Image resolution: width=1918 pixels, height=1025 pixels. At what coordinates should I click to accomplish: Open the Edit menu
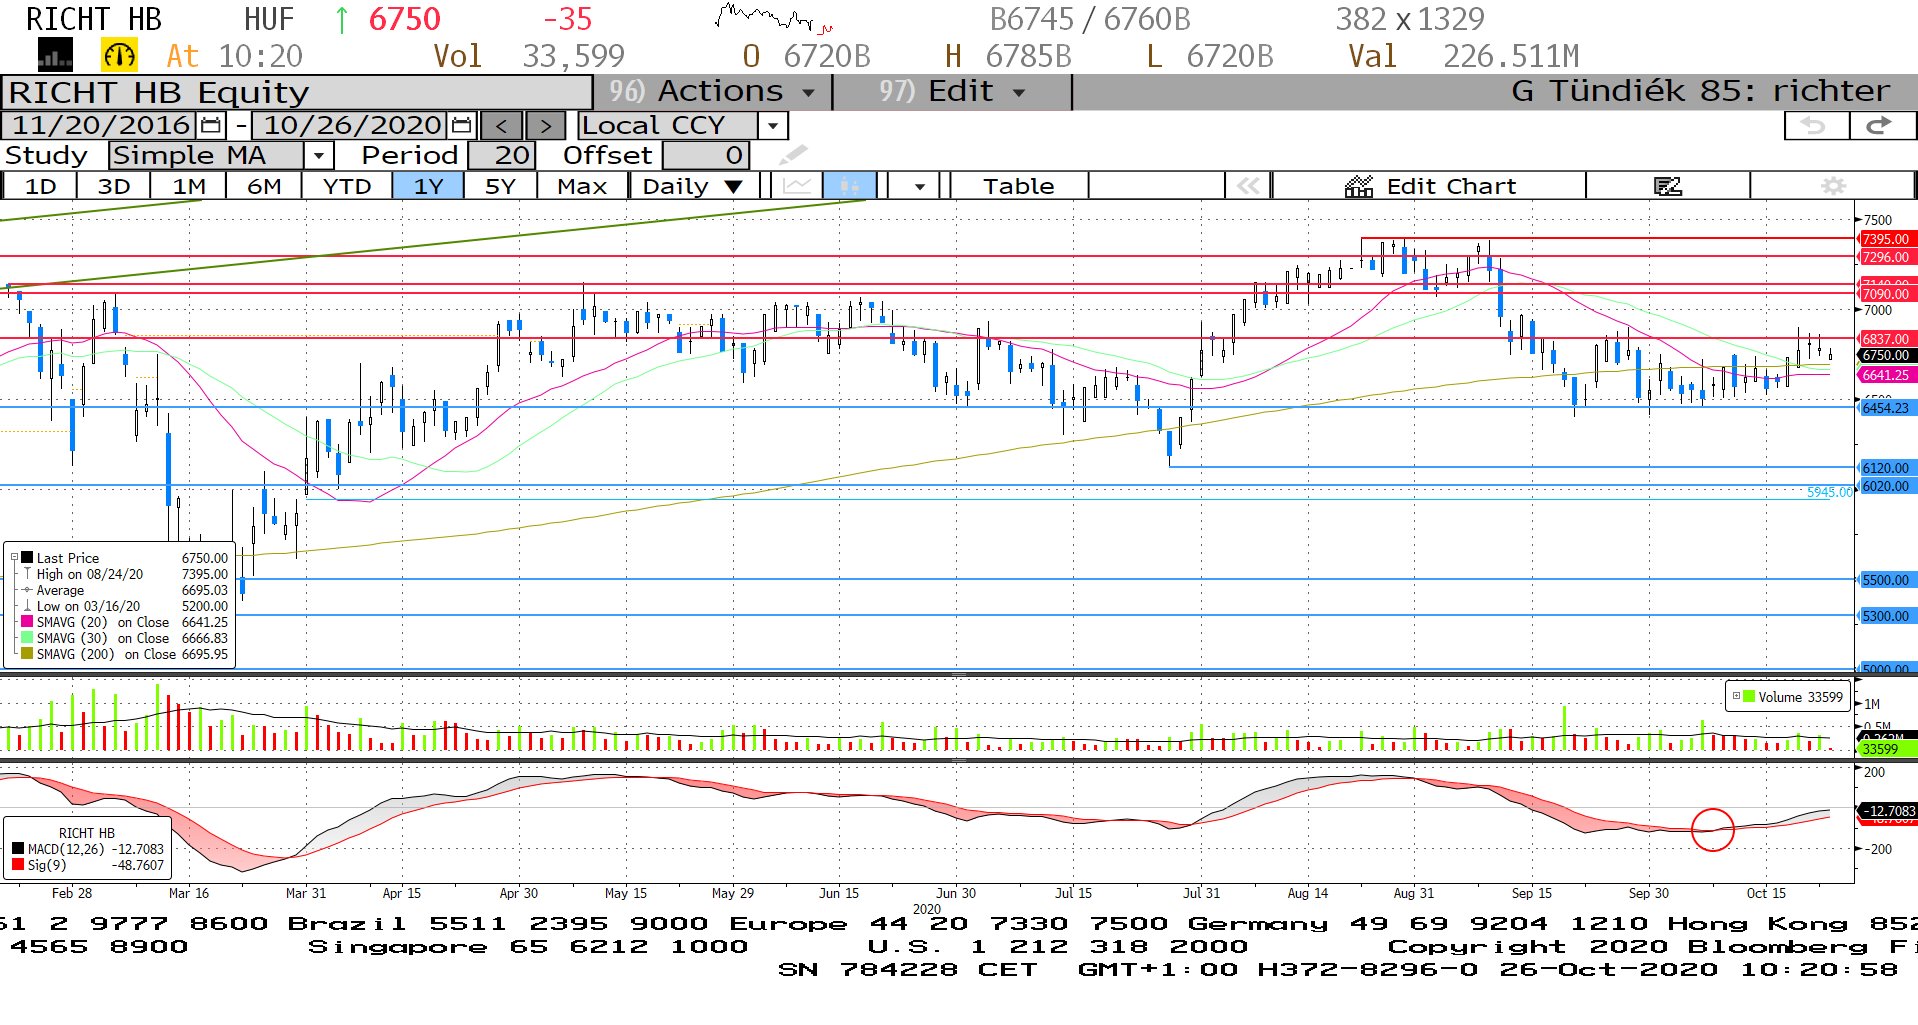(950, 92)
